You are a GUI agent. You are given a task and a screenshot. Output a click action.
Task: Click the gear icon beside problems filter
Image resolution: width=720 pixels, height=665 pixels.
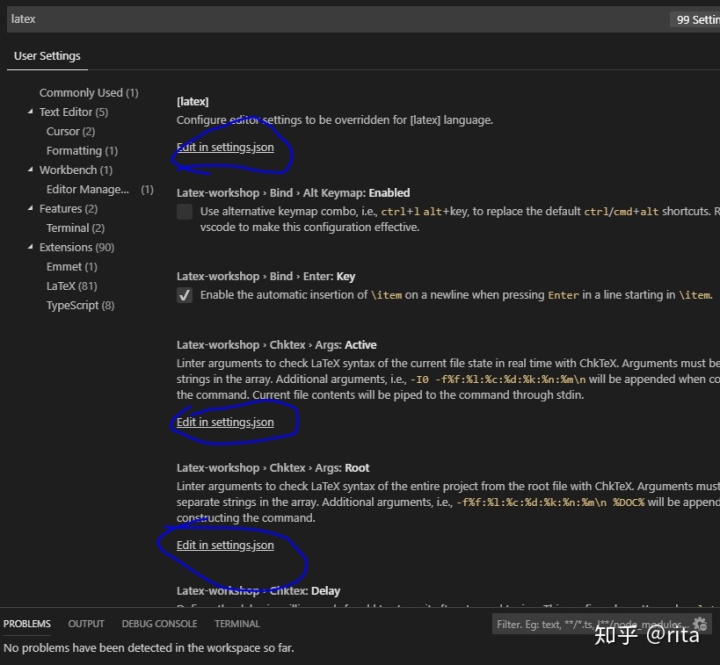coord(700,624)
